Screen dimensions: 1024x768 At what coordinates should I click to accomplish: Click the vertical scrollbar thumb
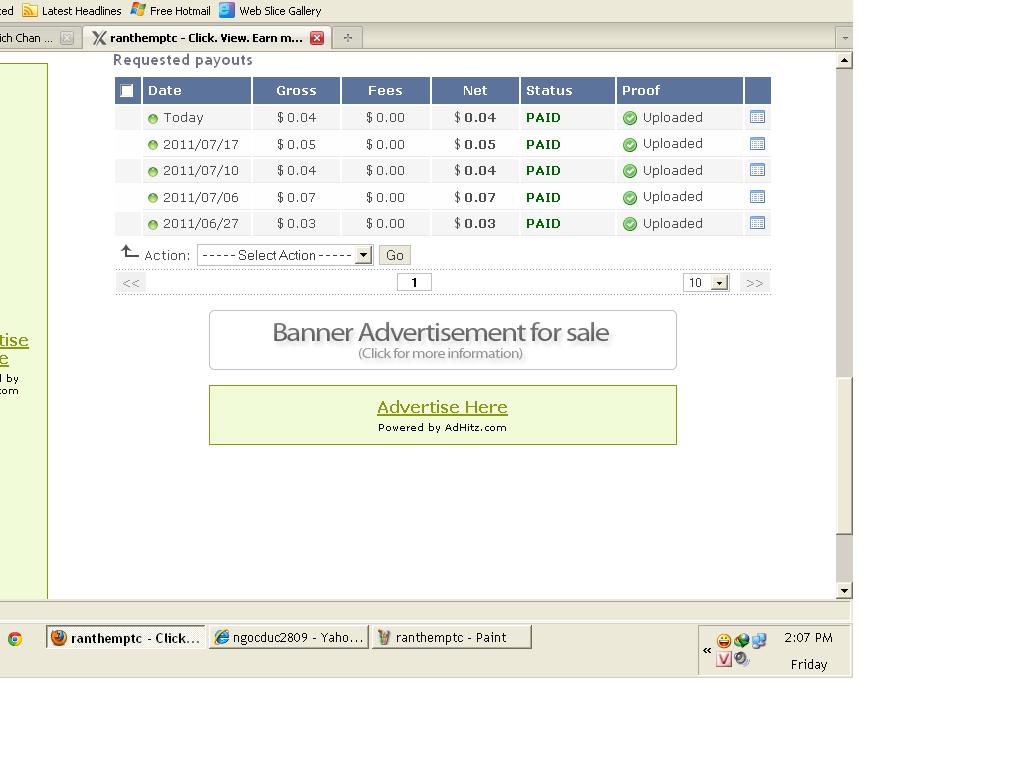[x=844, y=456]
